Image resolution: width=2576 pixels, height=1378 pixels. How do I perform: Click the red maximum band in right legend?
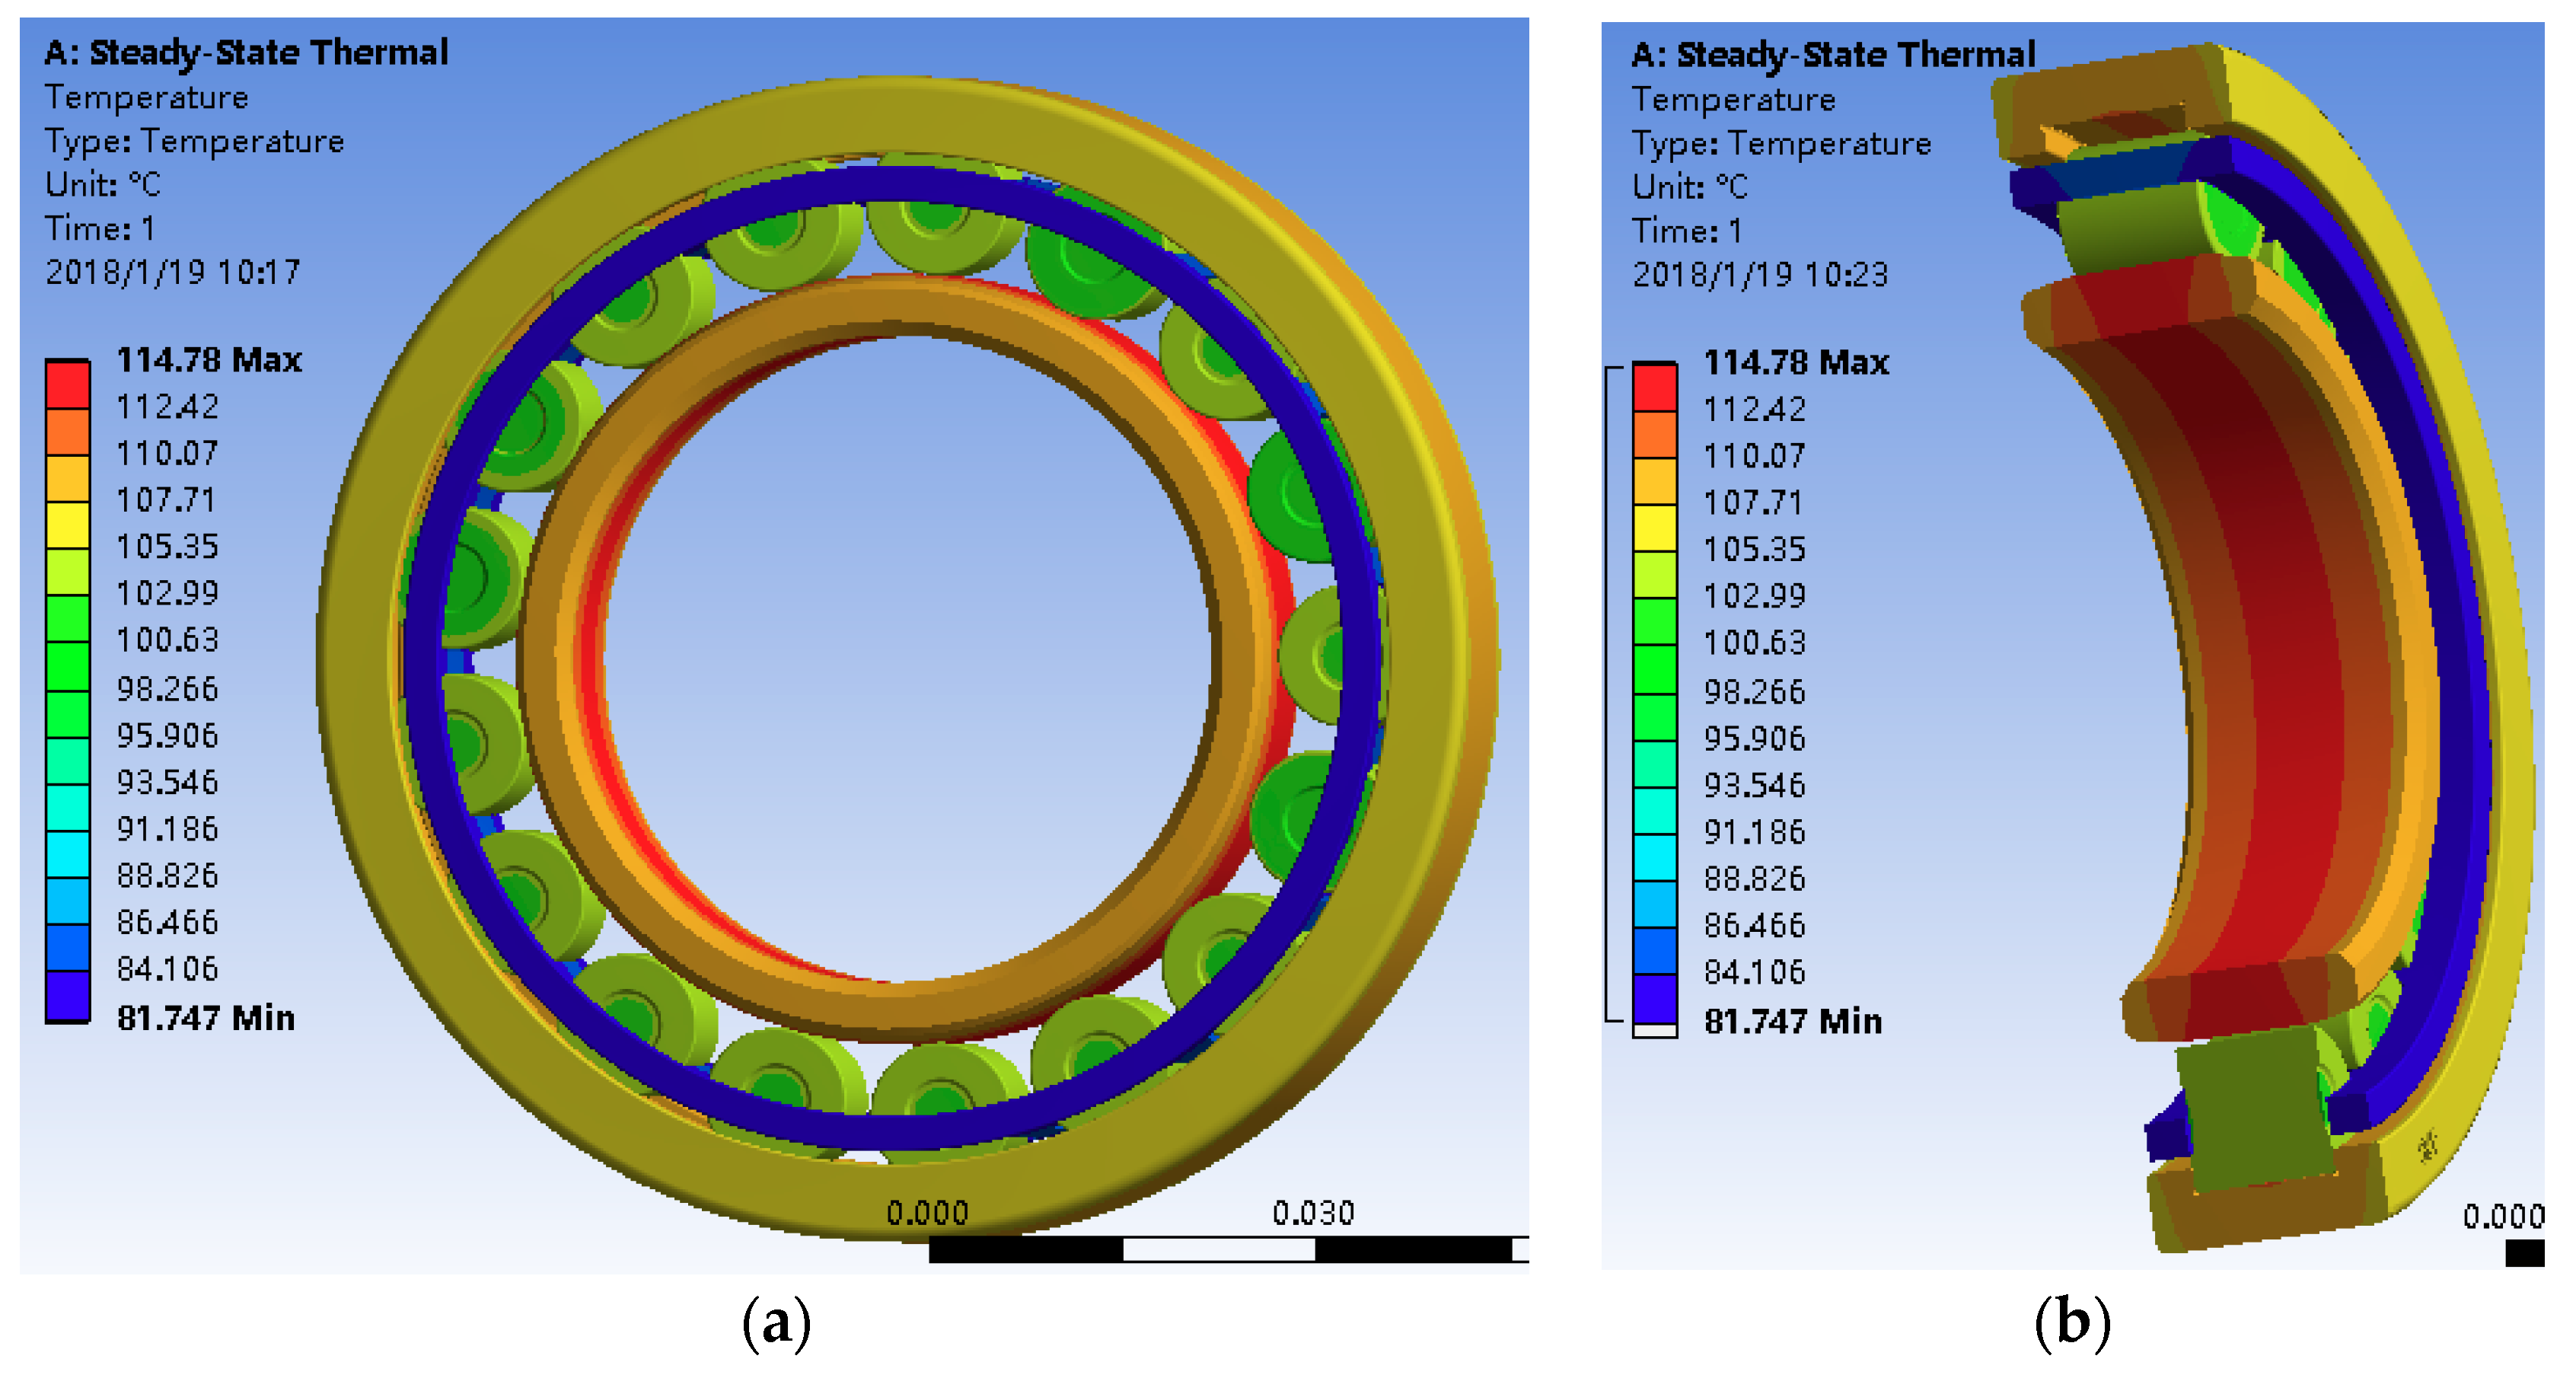(1654, 387)
